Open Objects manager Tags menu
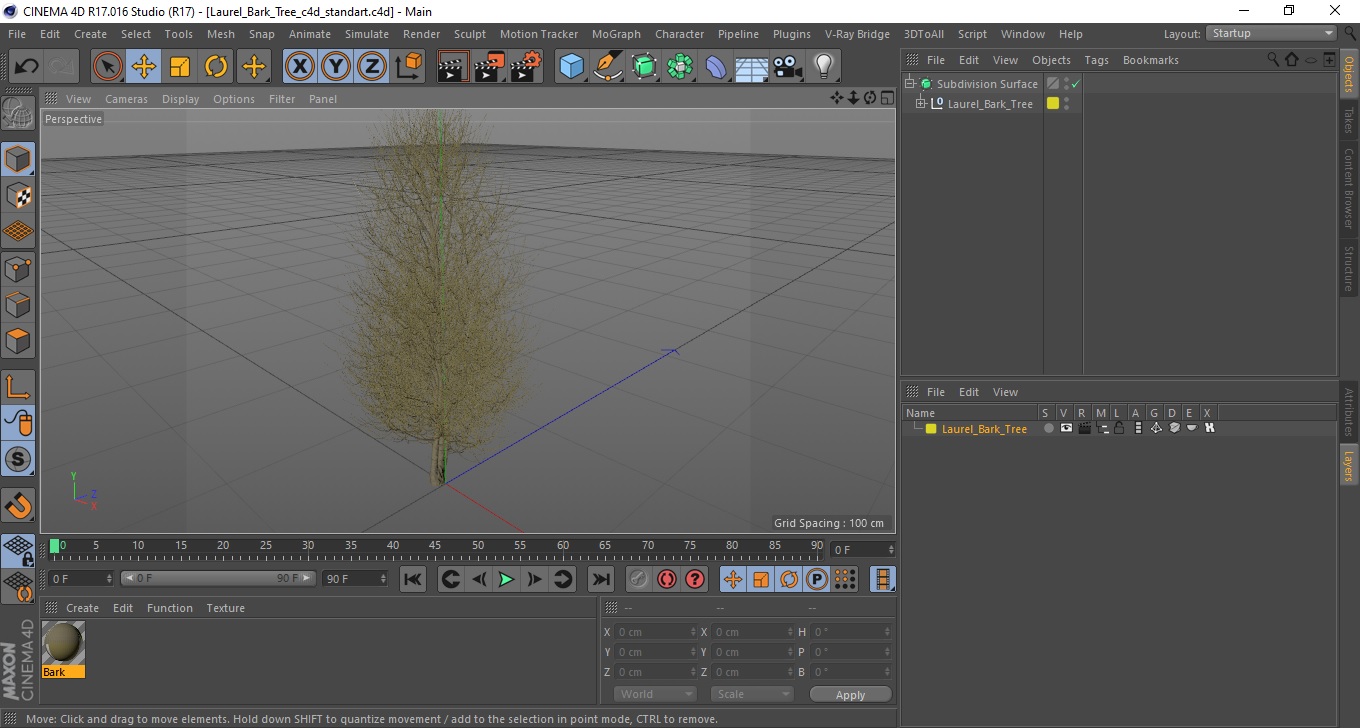The width and height of the screenshot is (1360, 728). point(1096,60)
